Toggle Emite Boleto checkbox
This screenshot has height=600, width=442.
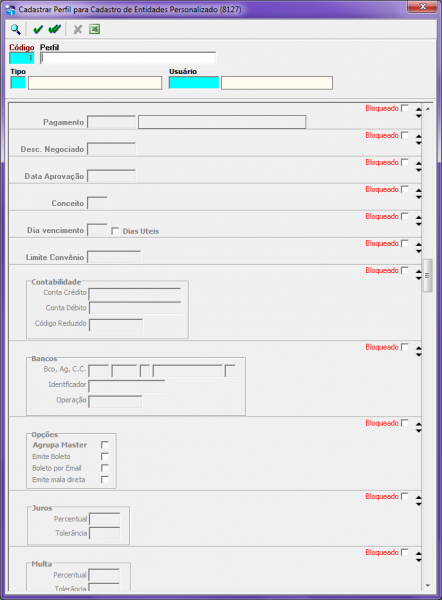(104, 456)
